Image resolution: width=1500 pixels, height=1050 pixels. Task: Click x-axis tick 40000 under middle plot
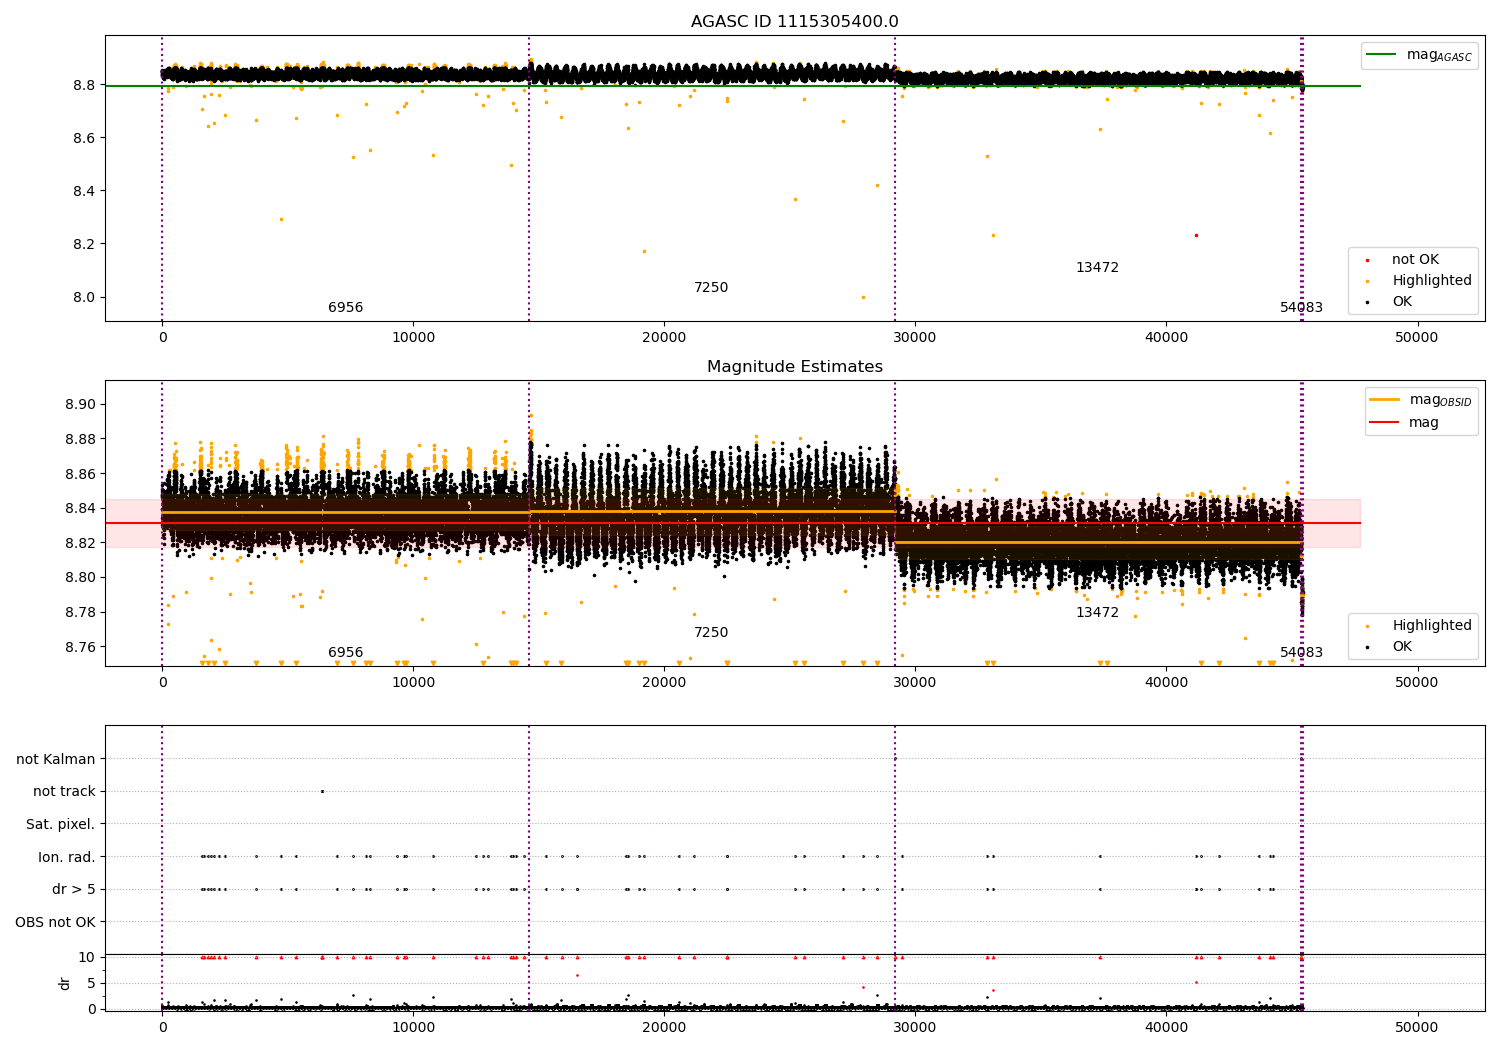(x=1166, y=682)
